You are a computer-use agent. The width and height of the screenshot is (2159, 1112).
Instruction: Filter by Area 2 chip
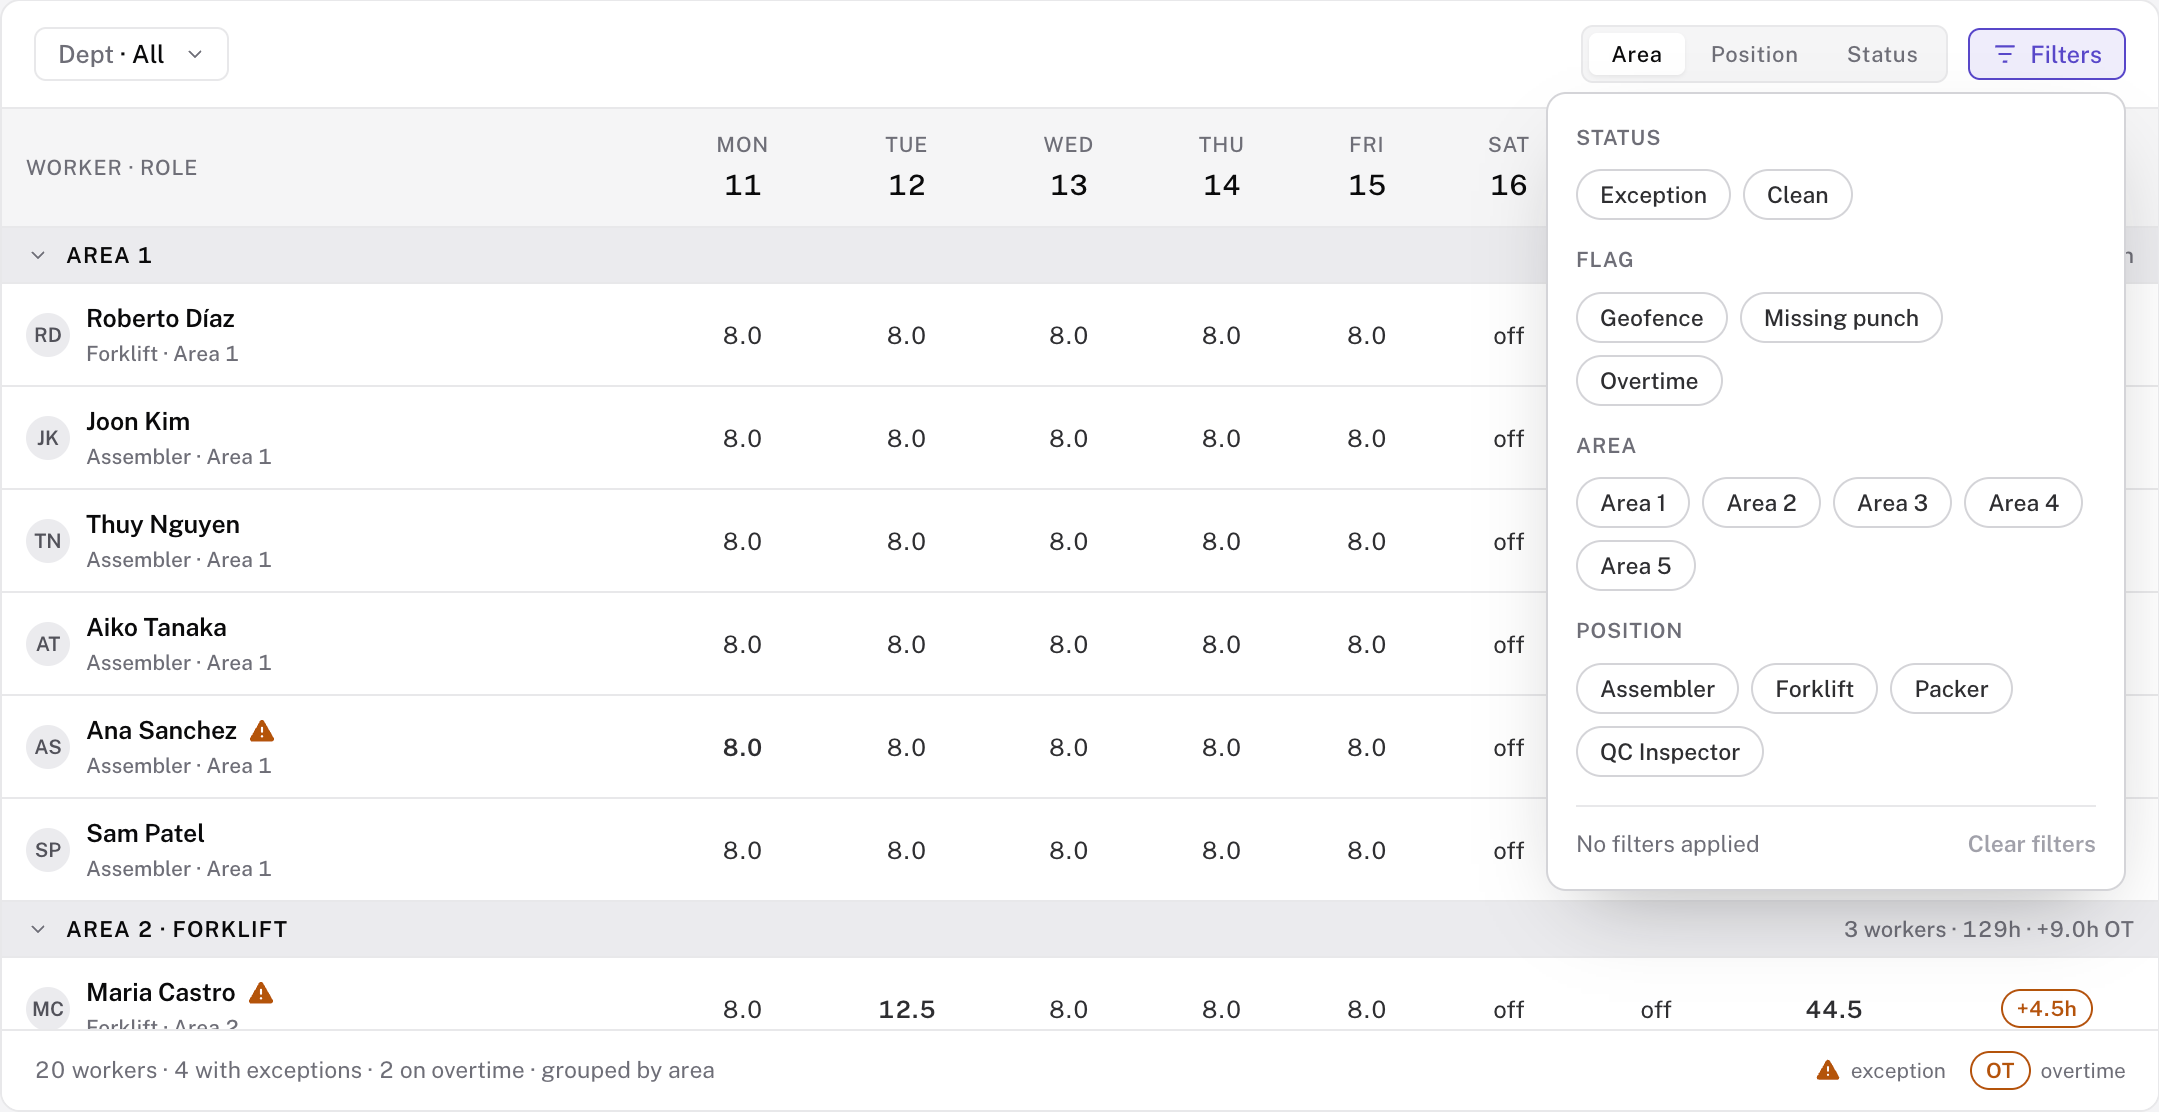[1761, 503]
